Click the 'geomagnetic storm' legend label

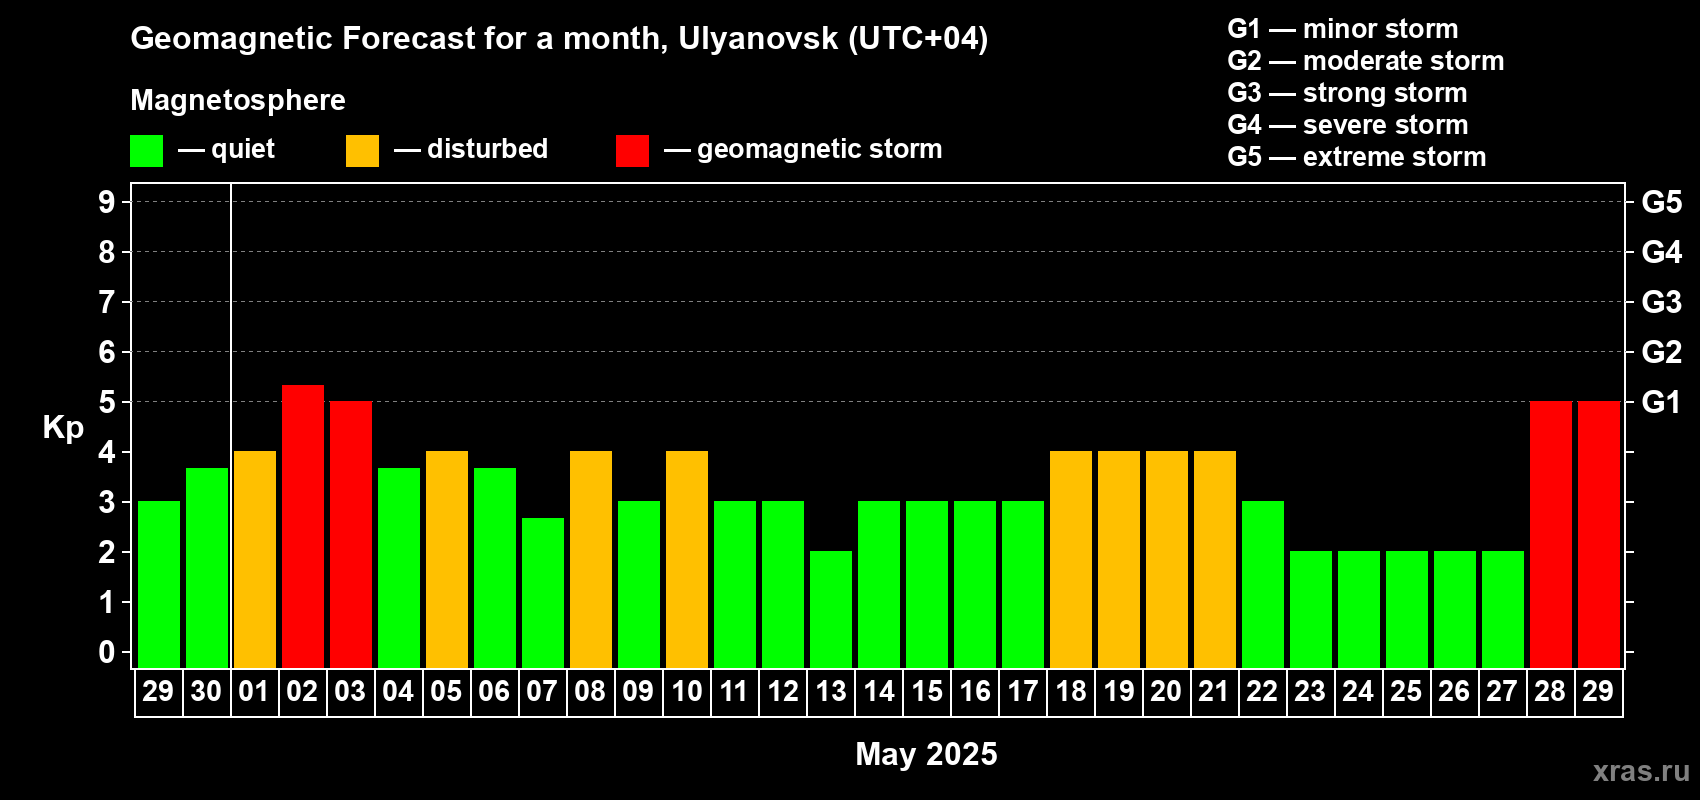click(x=819, y=150)
